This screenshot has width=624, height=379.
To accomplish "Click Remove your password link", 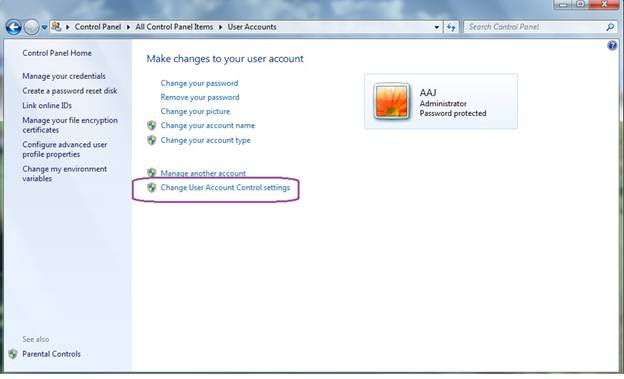I will (x=200, y=97).
